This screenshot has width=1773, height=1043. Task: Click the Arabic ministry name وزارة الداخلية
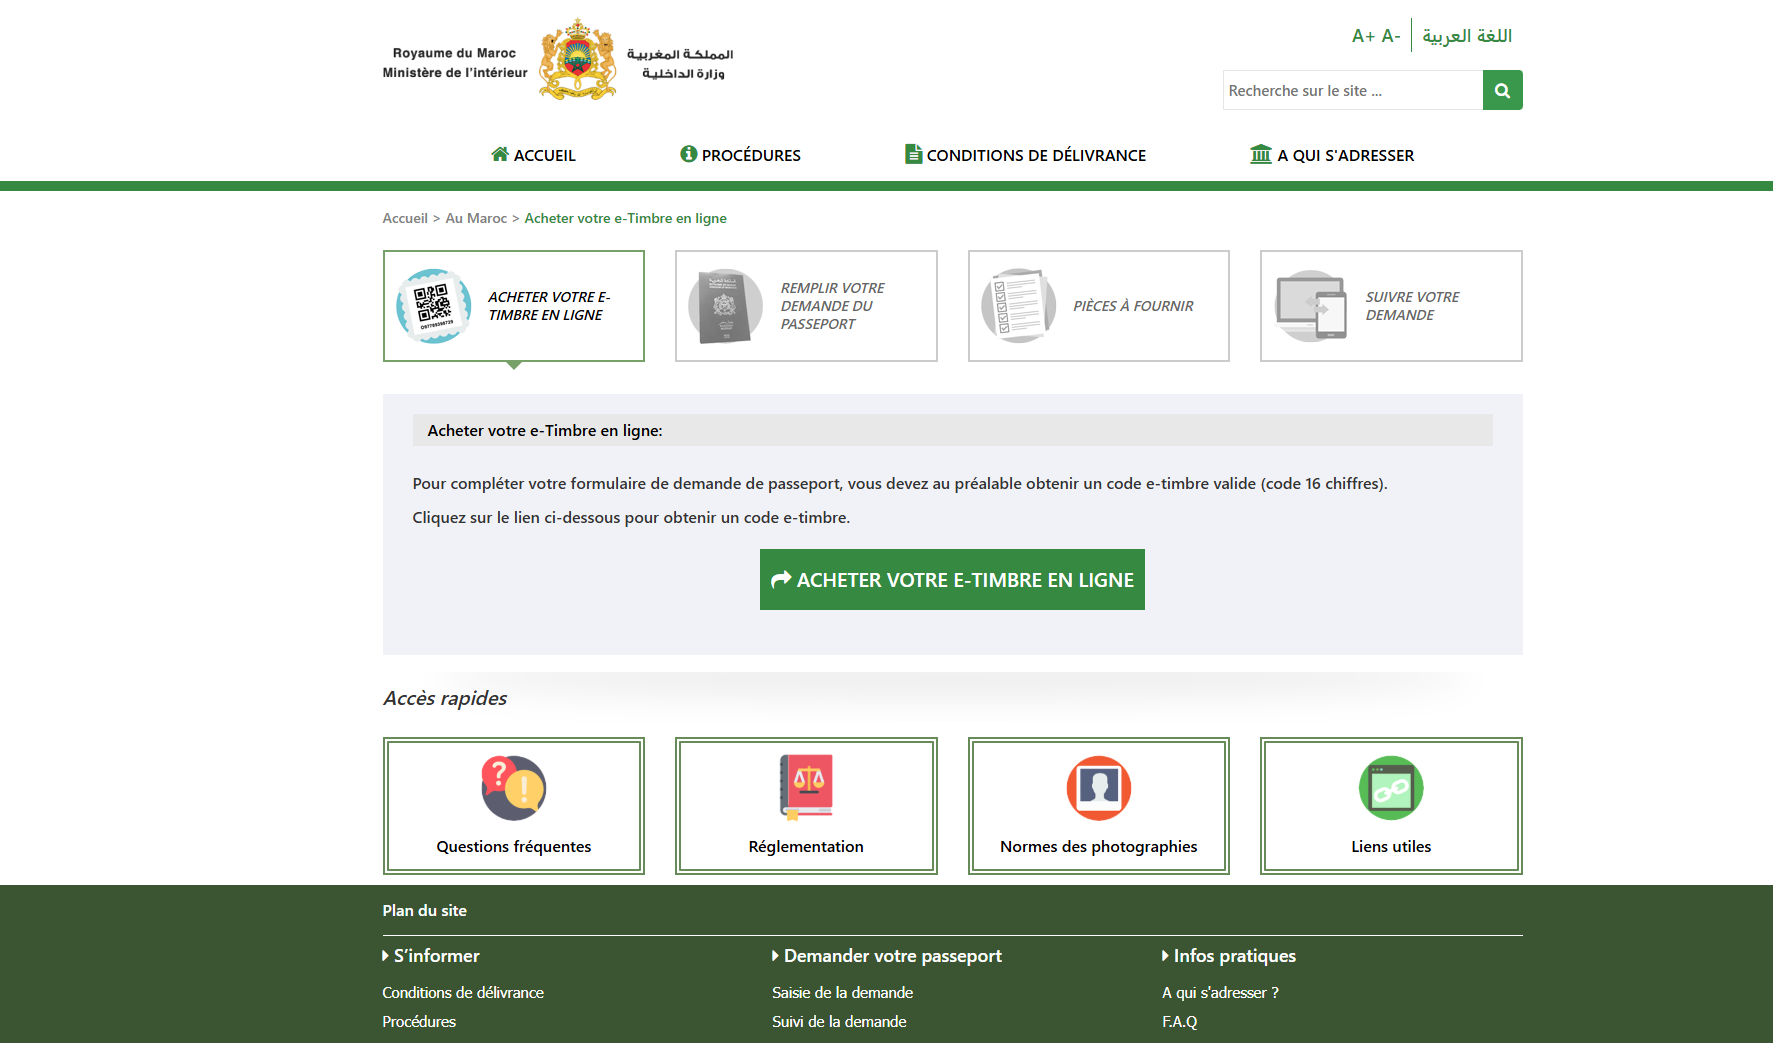(x=683, y=73)
